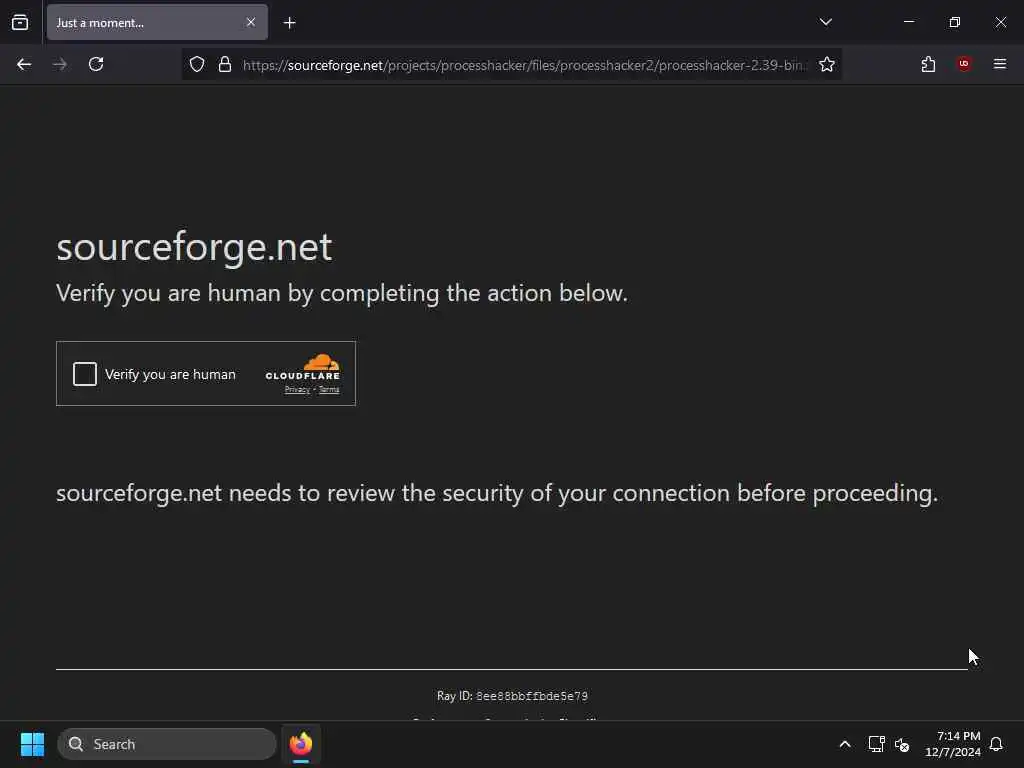The image size is (1024, 768).
Task: Bookmark this page with the star
Action: click(827, 64)
